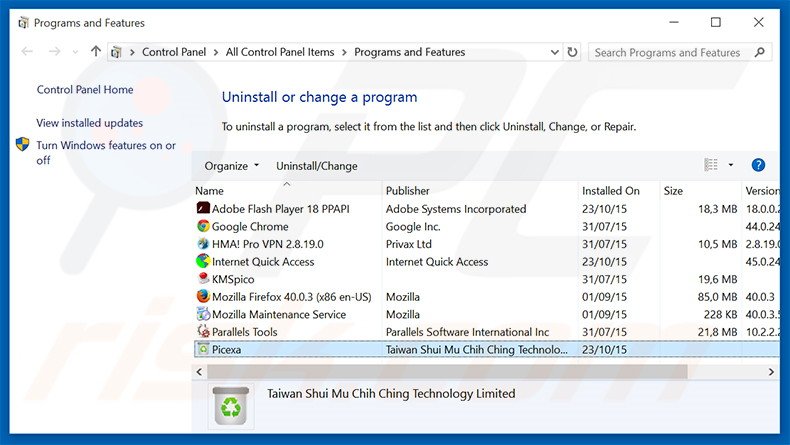
Task: Click the horizontal scrollbar thumb
Action: [x=447, y=372]
